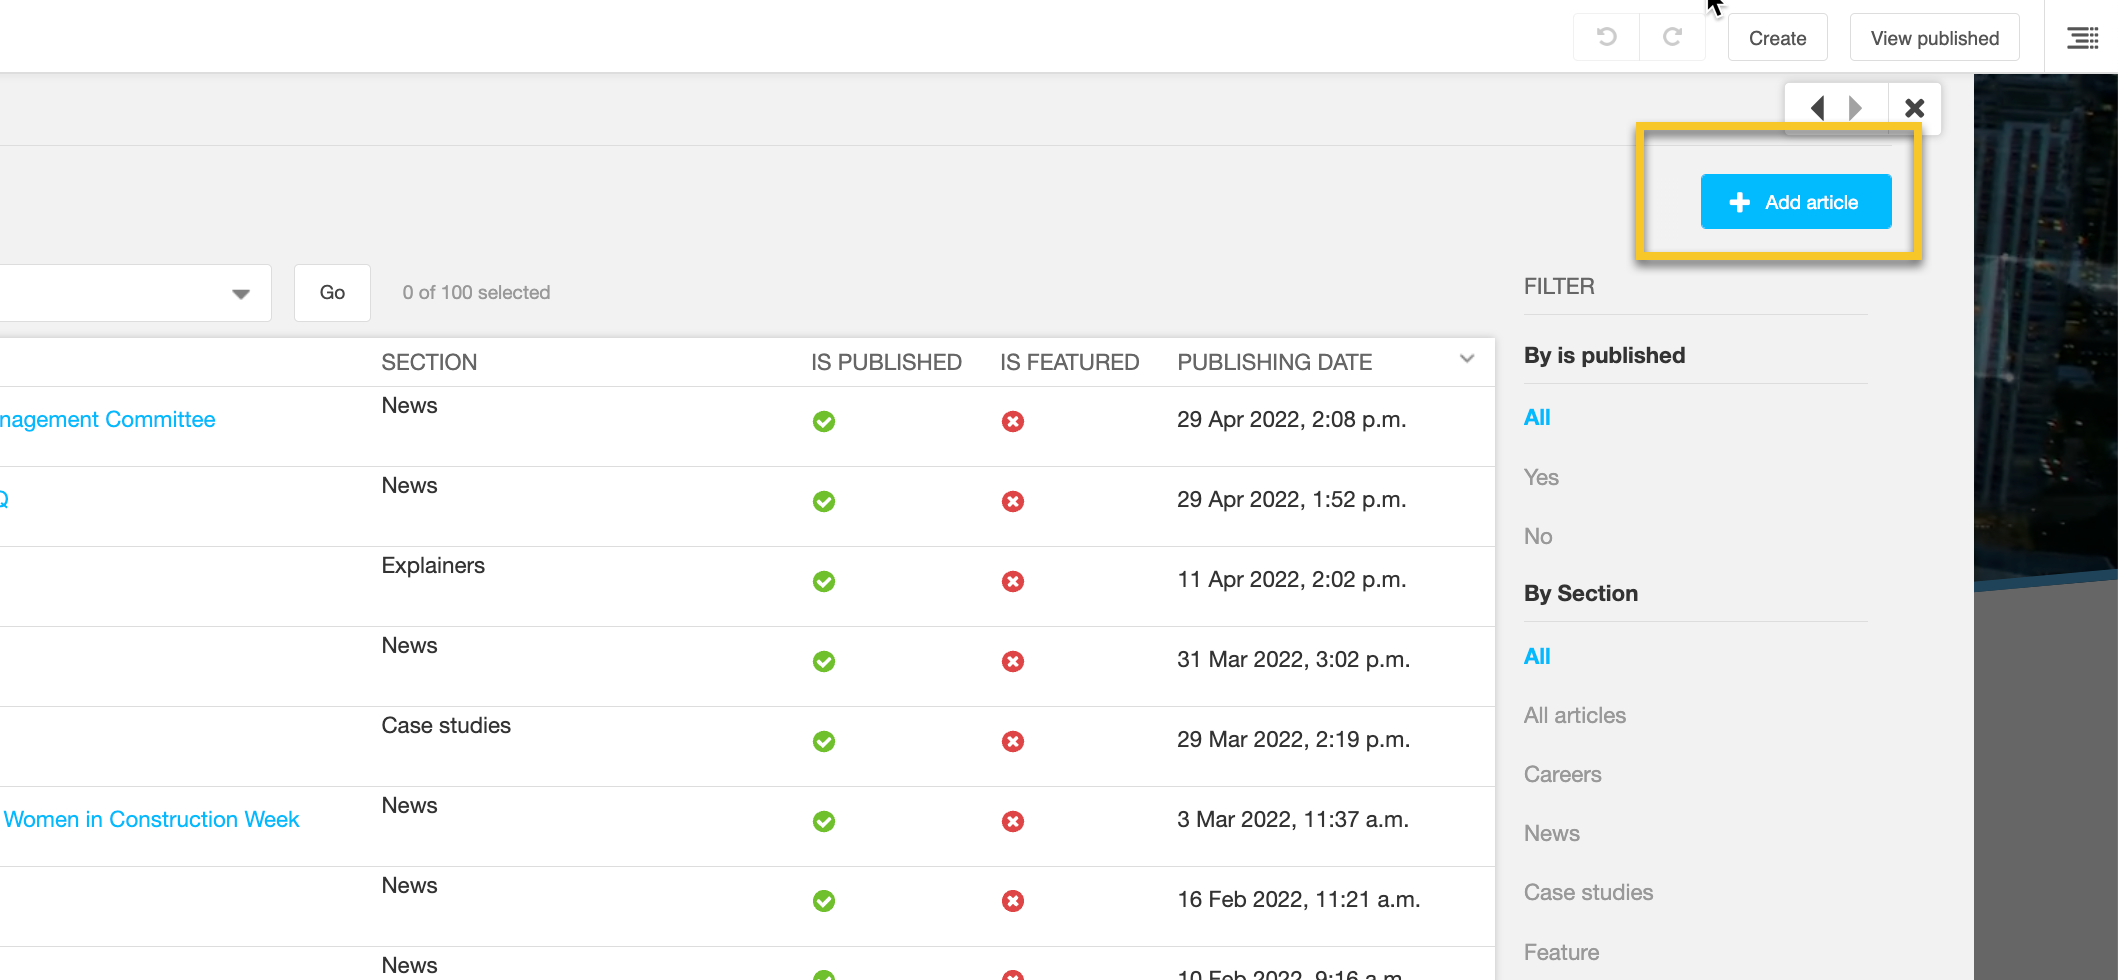Go to next tour step arrow
The image size is (2118, 980).
1856,108
